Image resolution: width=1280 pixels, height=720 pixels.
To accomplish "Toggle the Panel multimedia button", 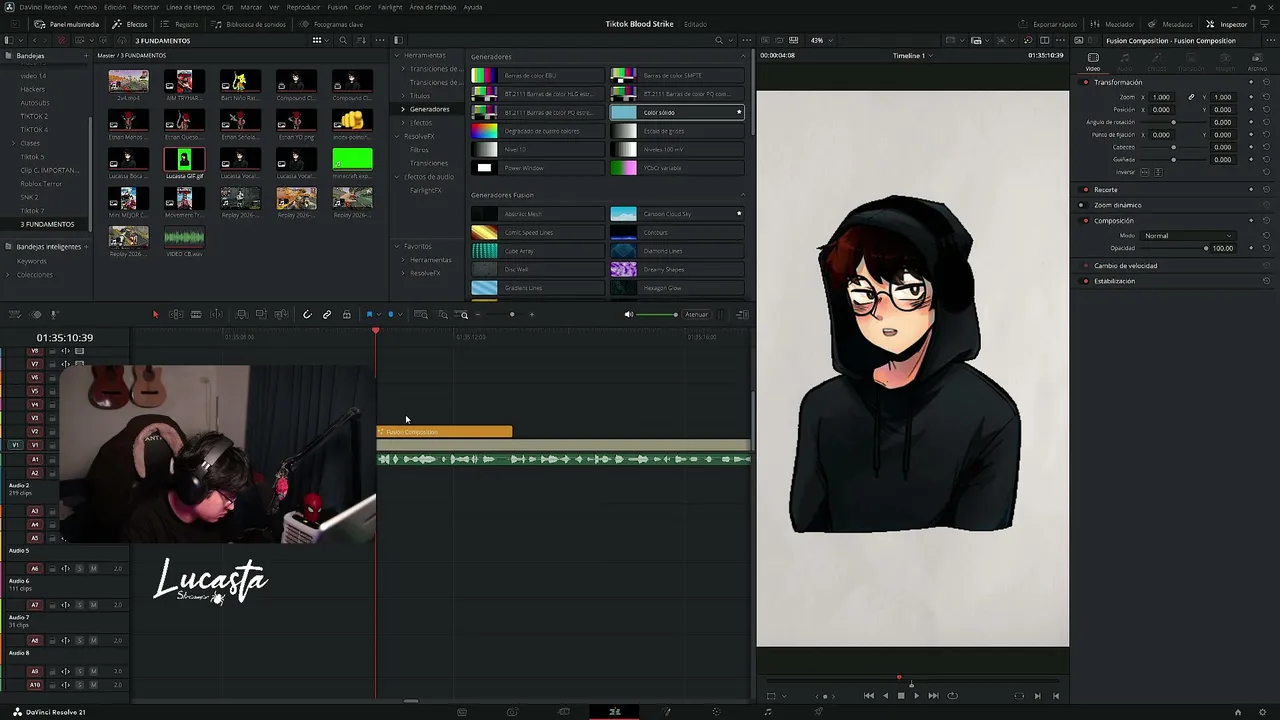I will 68,24.
